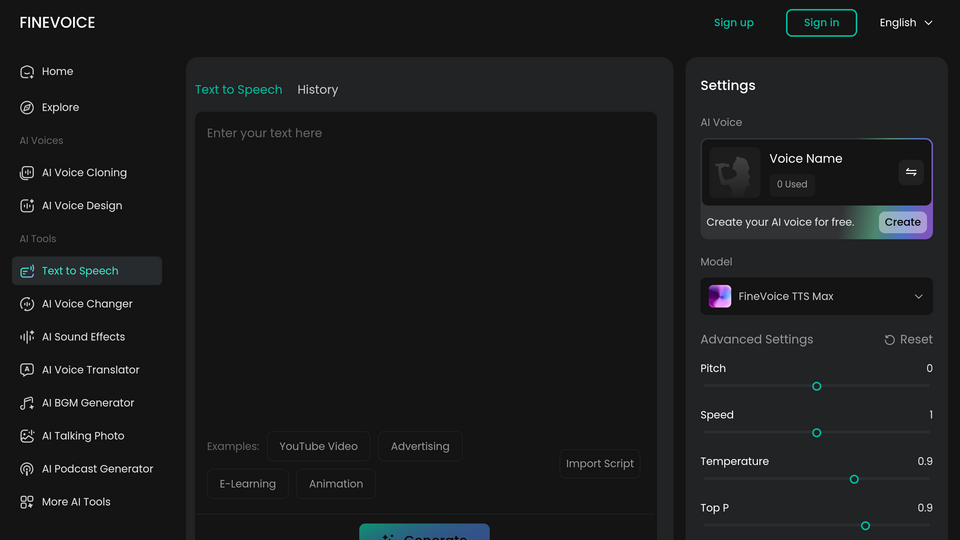
Task: Expand the FineVoice TTS Max model dropdown
Action: 816,296
